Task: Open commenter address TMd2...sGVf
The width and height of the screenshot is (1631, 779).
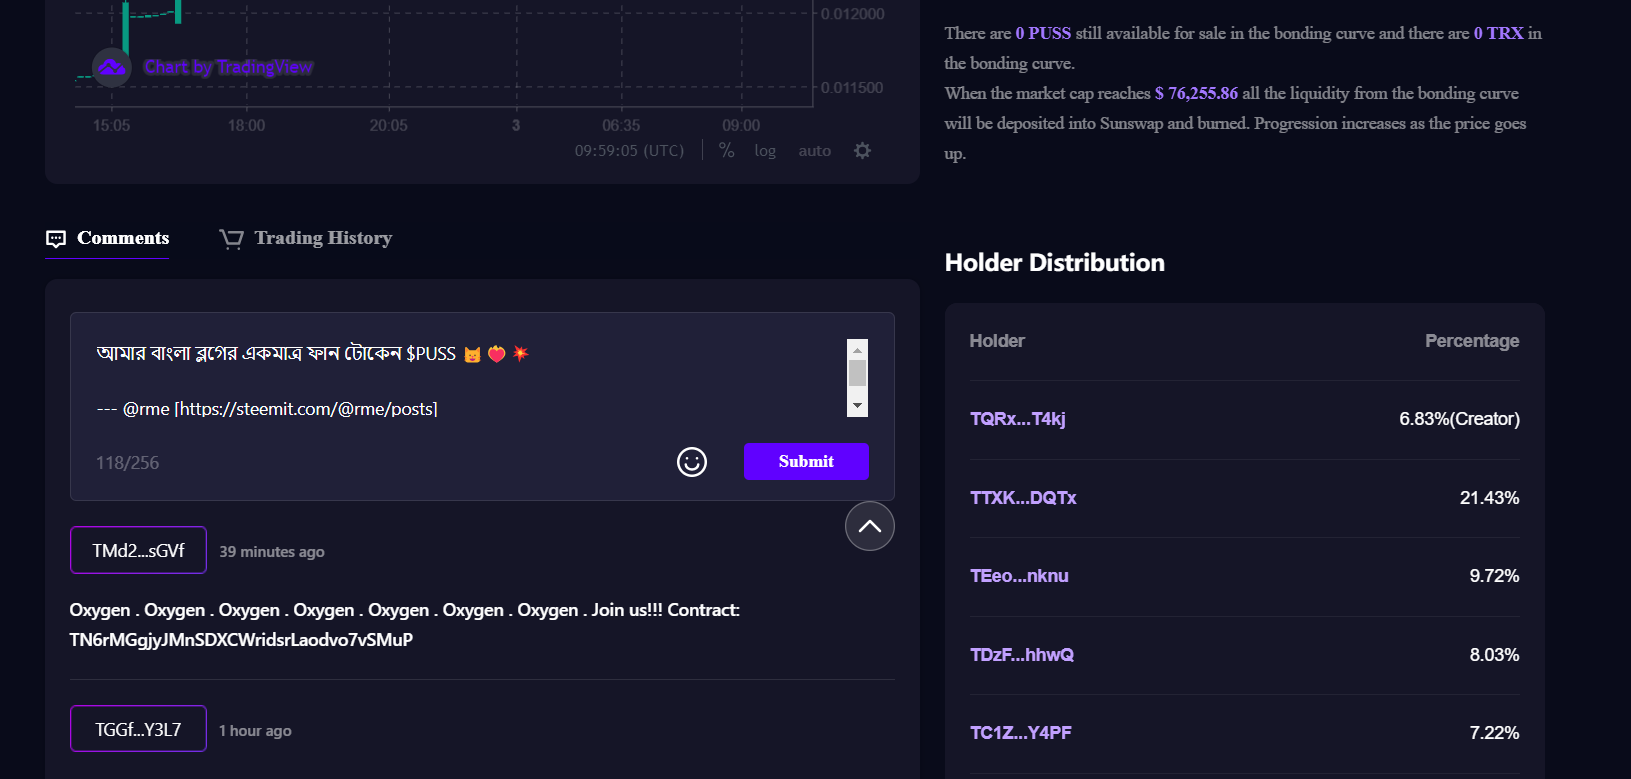Action: click(x=138, y=550)
